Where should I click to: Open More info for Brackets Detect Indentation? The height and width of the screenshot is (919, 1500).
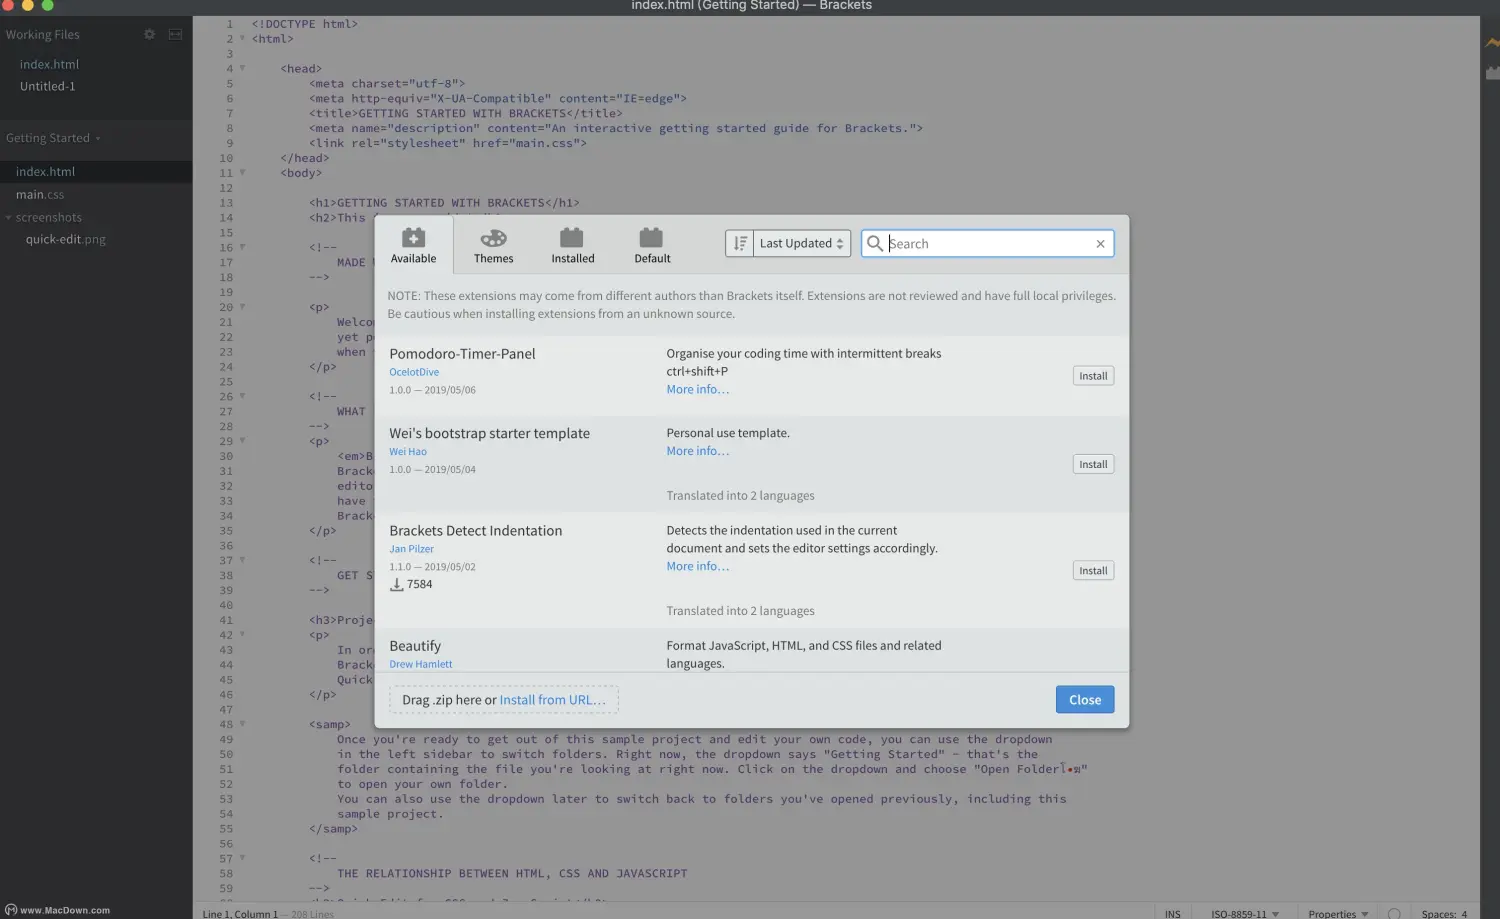point(698,566)
